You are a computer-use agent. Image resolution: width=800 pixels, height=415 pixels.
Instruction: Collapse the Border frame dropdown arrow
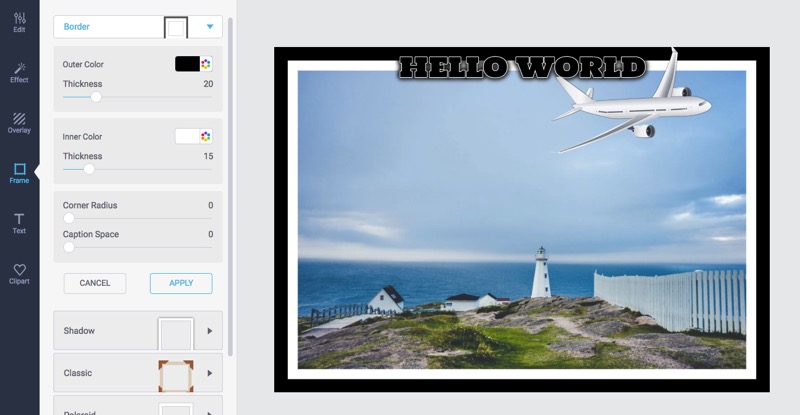[x=210, y=27]
